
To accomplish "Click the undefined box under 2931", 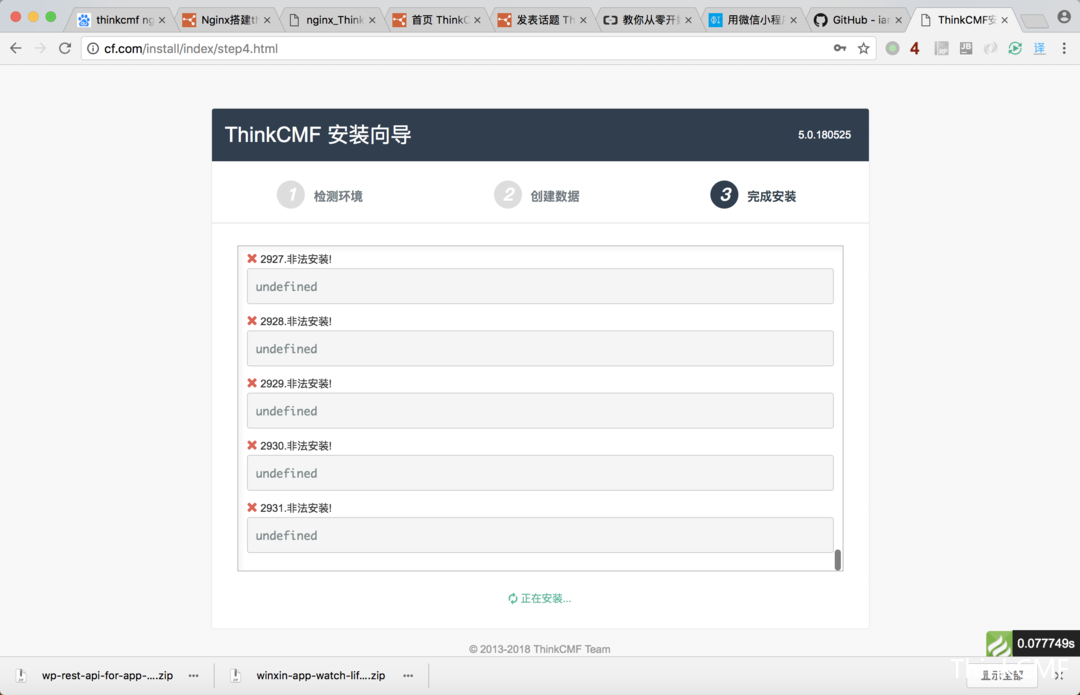I will 540,535.
